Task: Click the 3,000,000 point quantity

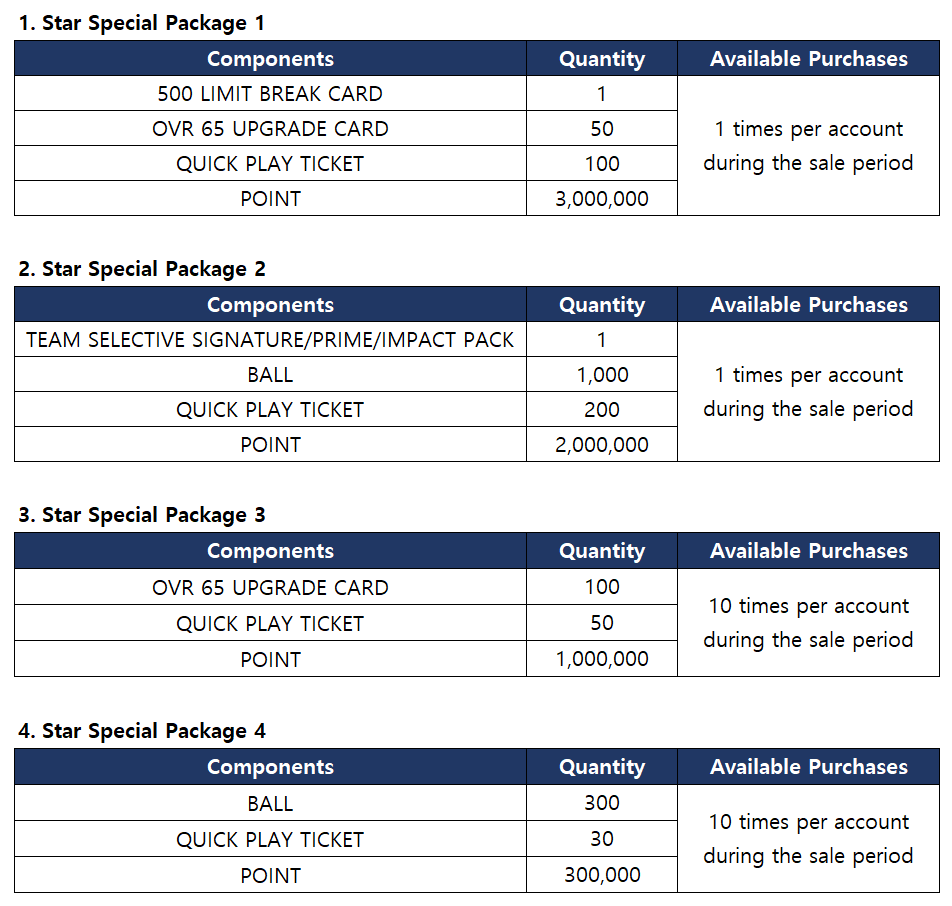Action: pos(602,199)
